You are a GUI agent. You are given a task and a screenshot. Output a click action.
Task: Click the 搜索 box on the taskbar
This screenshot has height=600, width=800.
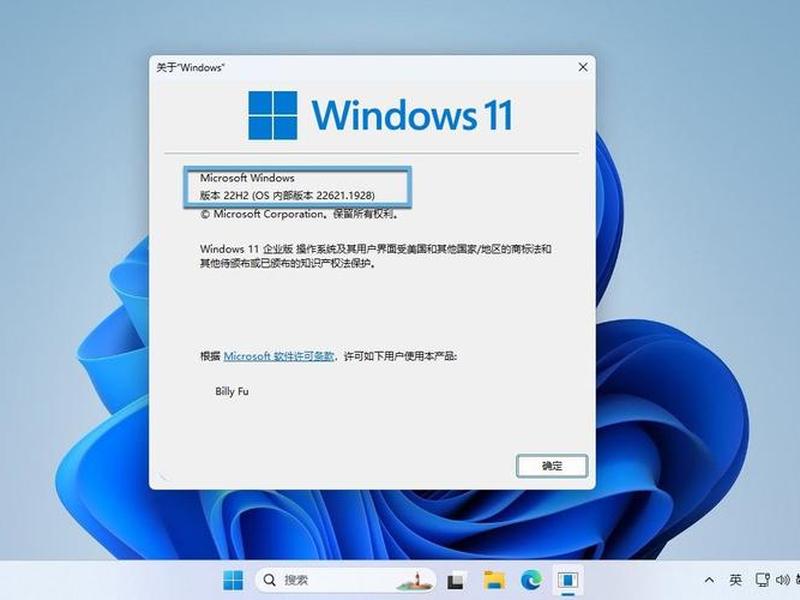pyautogui.click(x=345, y=580)
